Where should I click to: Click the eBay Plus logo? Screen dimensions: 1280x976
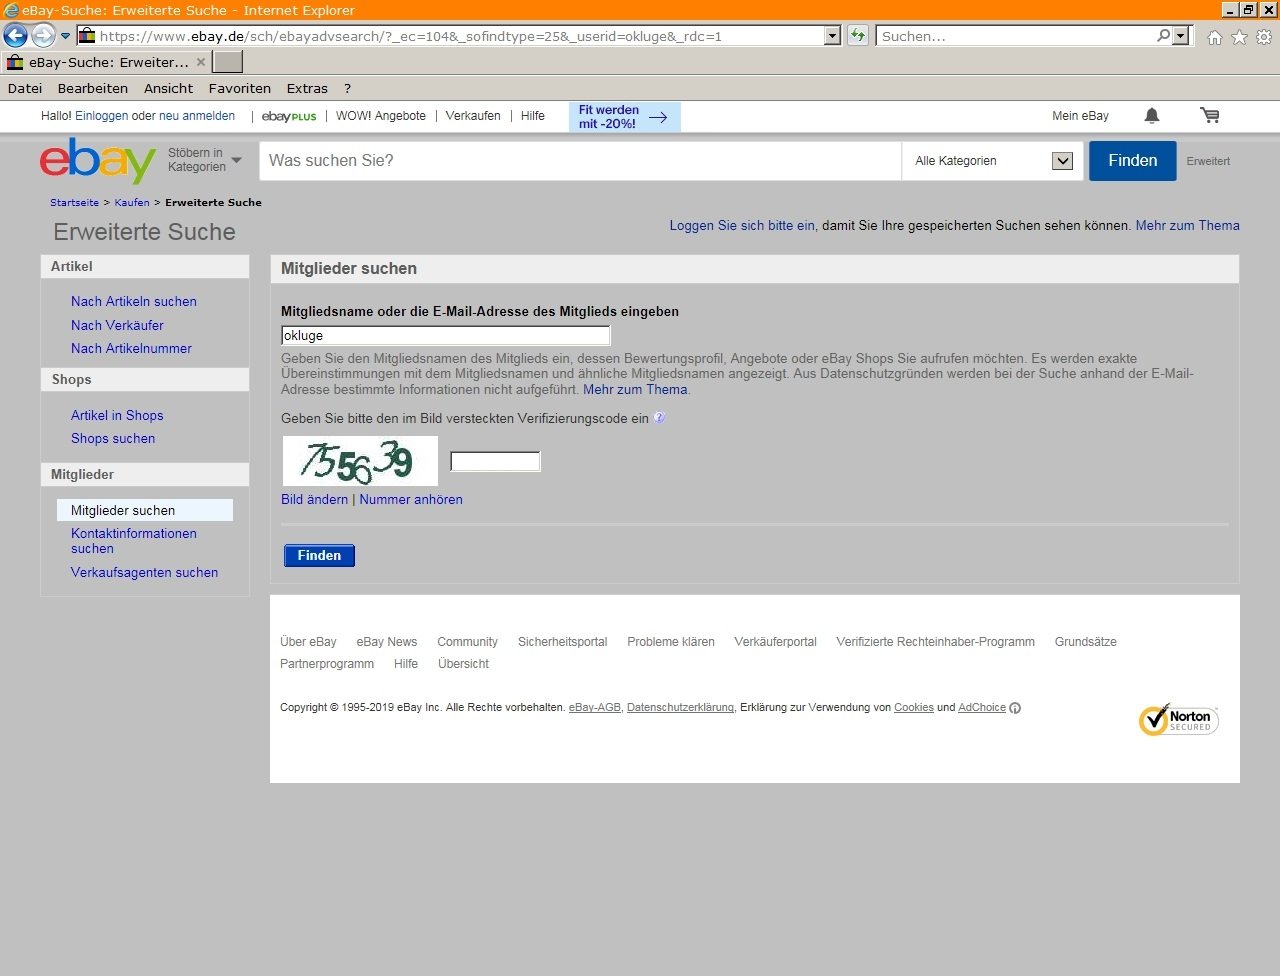[x=289, y=116]
